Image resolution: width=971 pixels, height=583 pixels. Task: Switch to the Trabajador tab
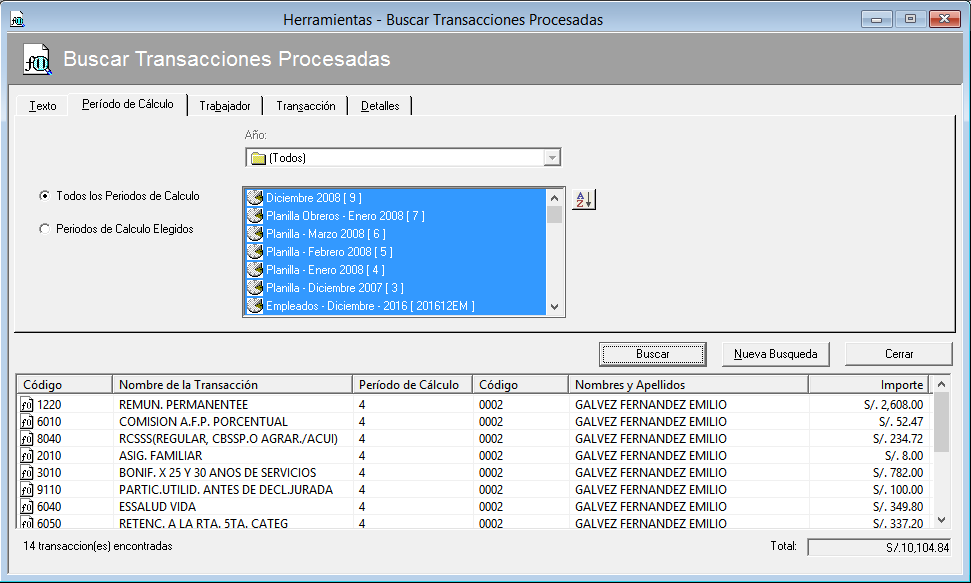point(225,106)
